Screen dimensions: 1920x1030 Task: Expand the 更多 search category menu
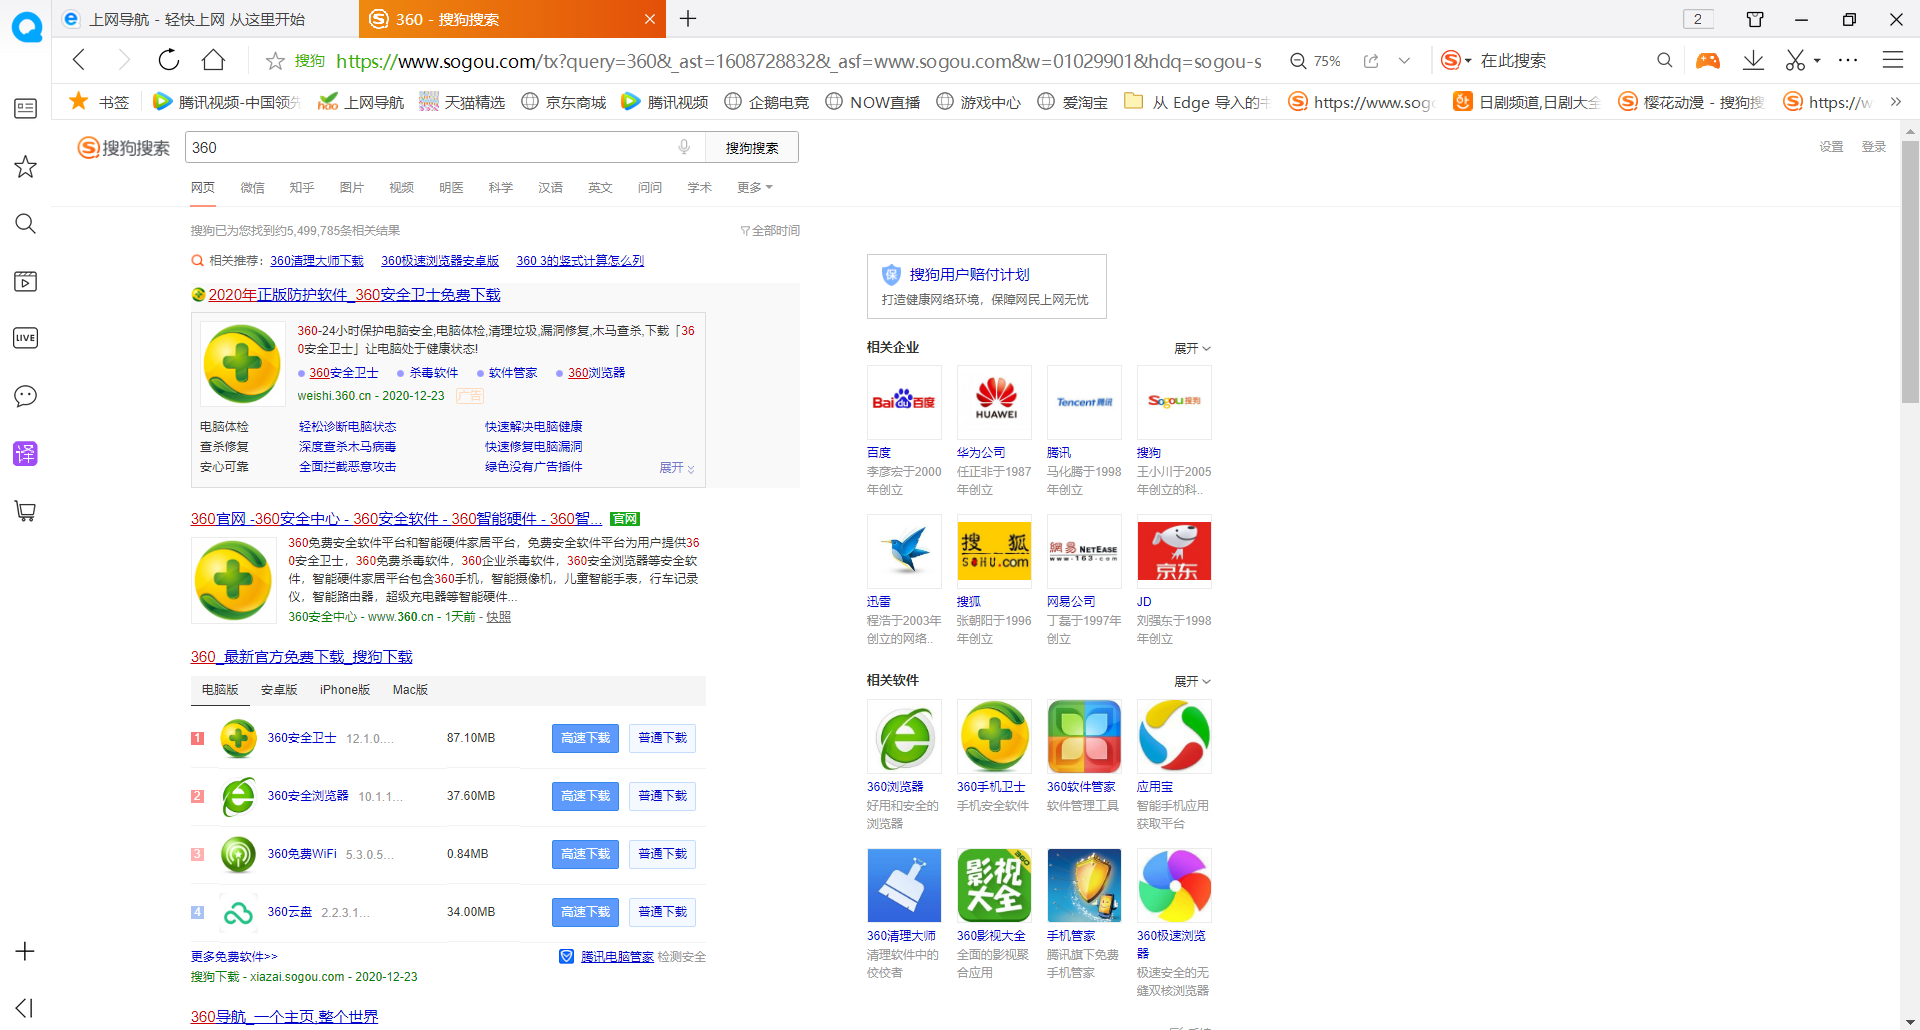point(754,188)
